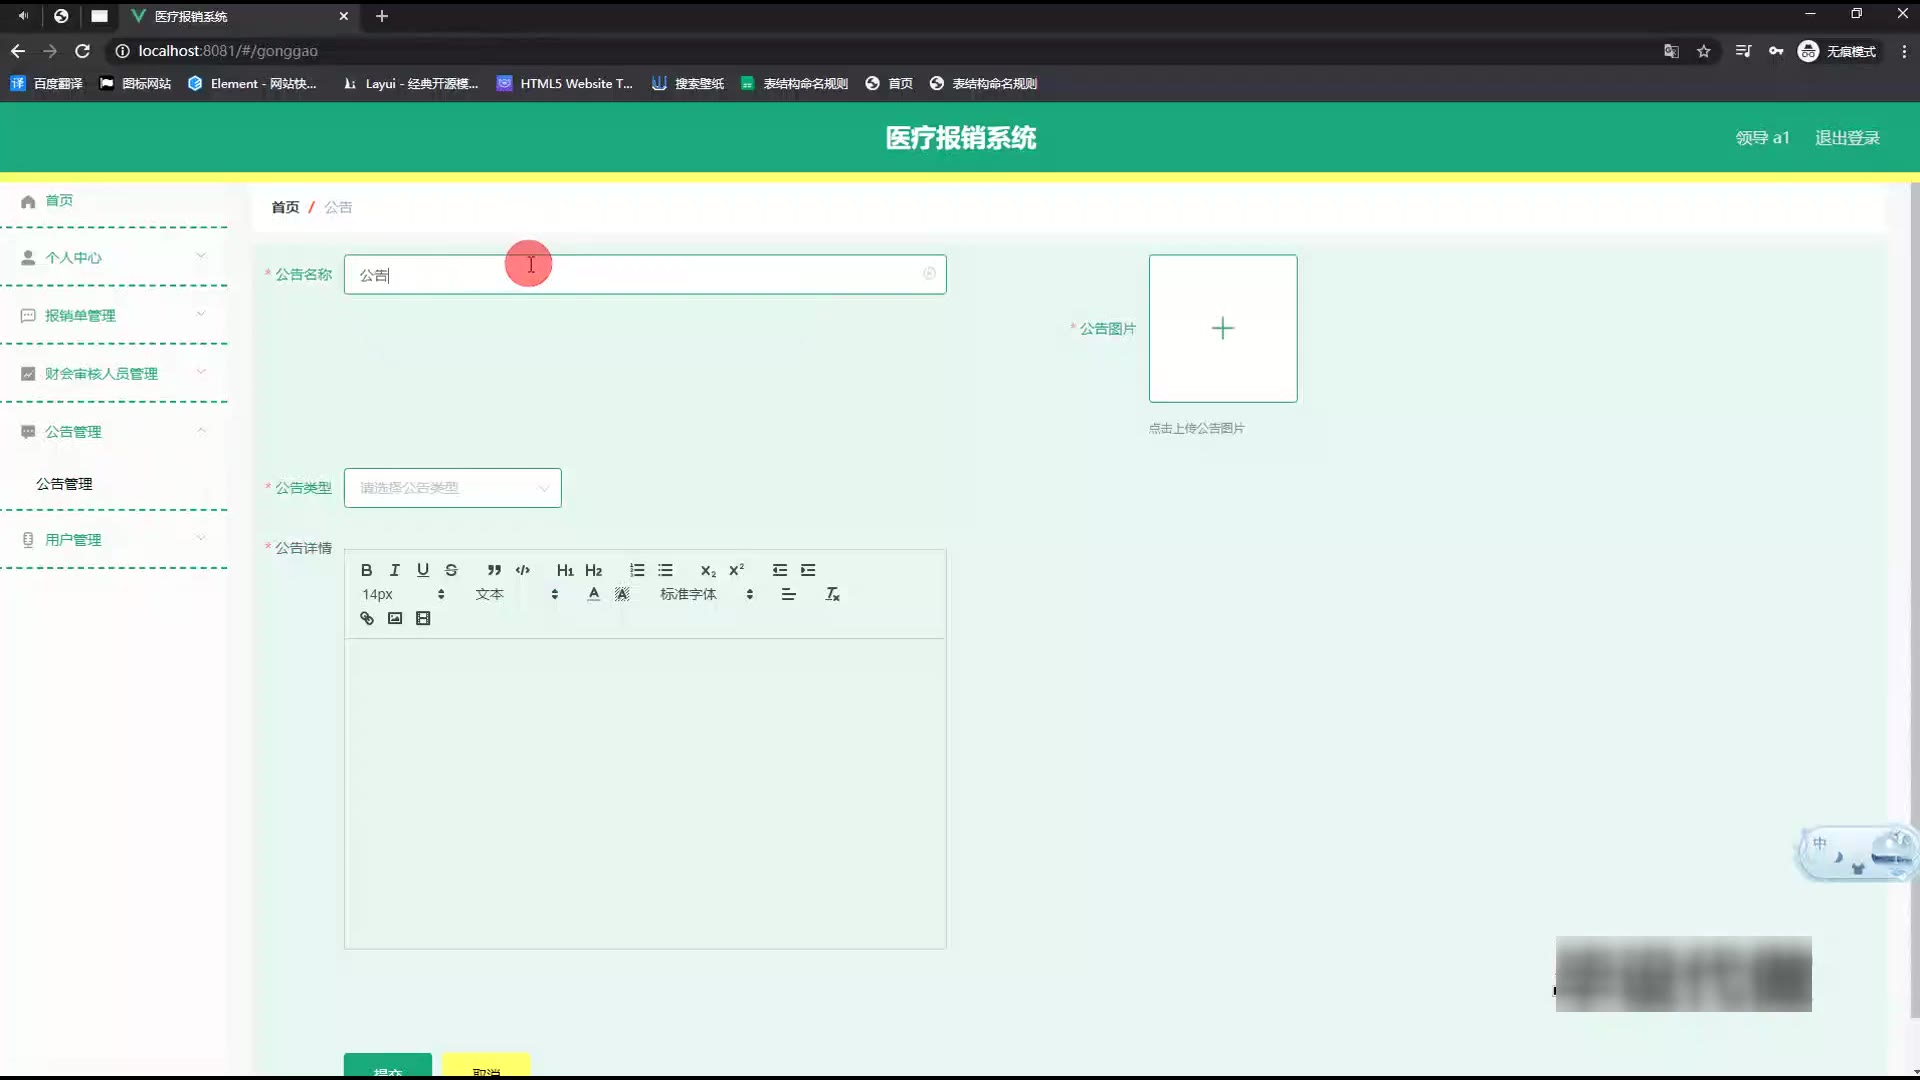Apply ordered list formatting

pos(637,570)
